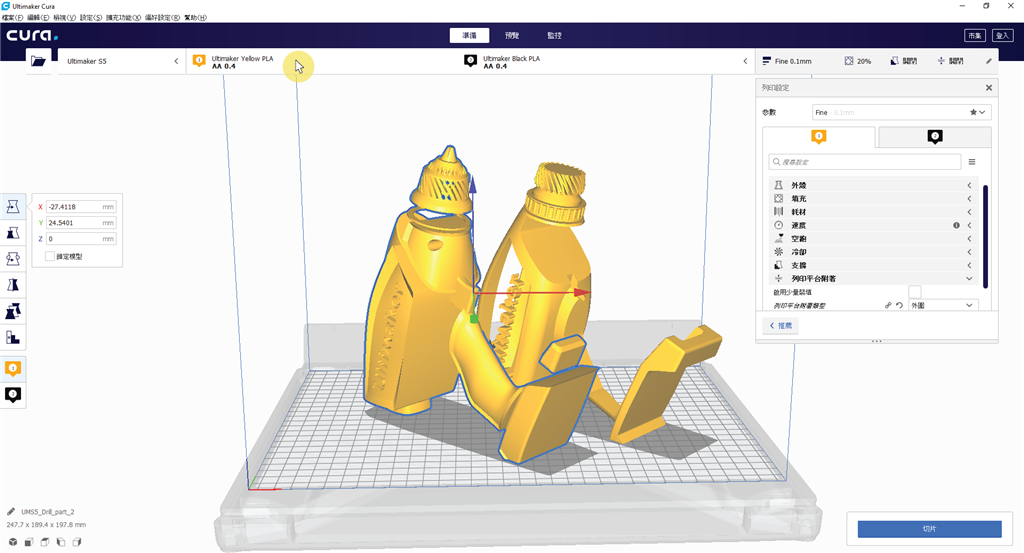Click the 搜尋設定 search field
This screenshot has height=553, width=1024.
865,161
